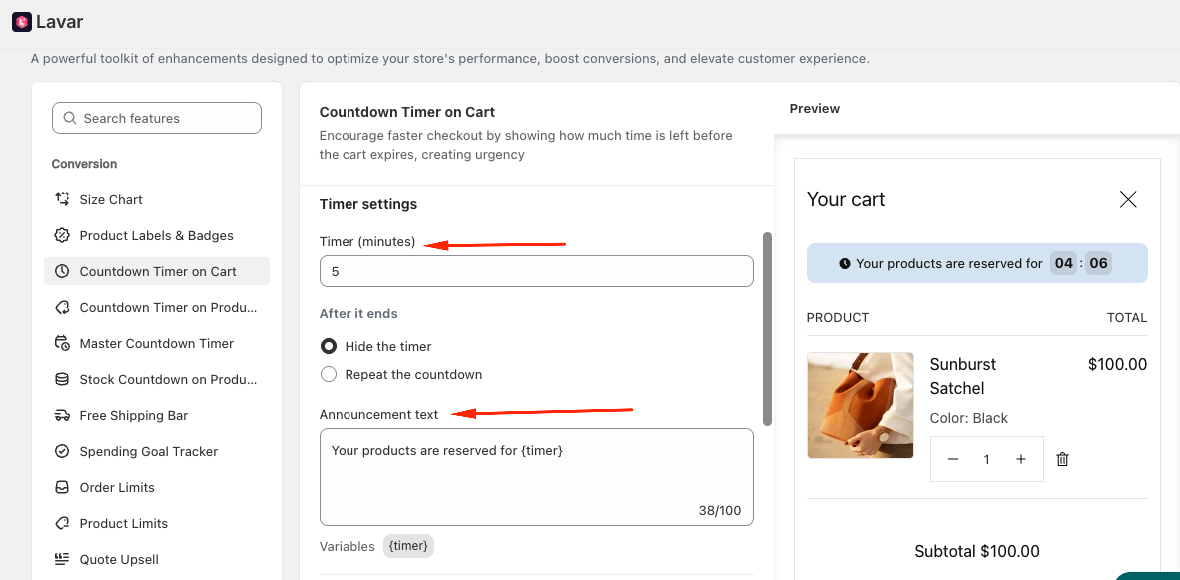Click the clock icon in reserved banner
This screenshot has width=1180, height=580.
[x=845, y=263]
